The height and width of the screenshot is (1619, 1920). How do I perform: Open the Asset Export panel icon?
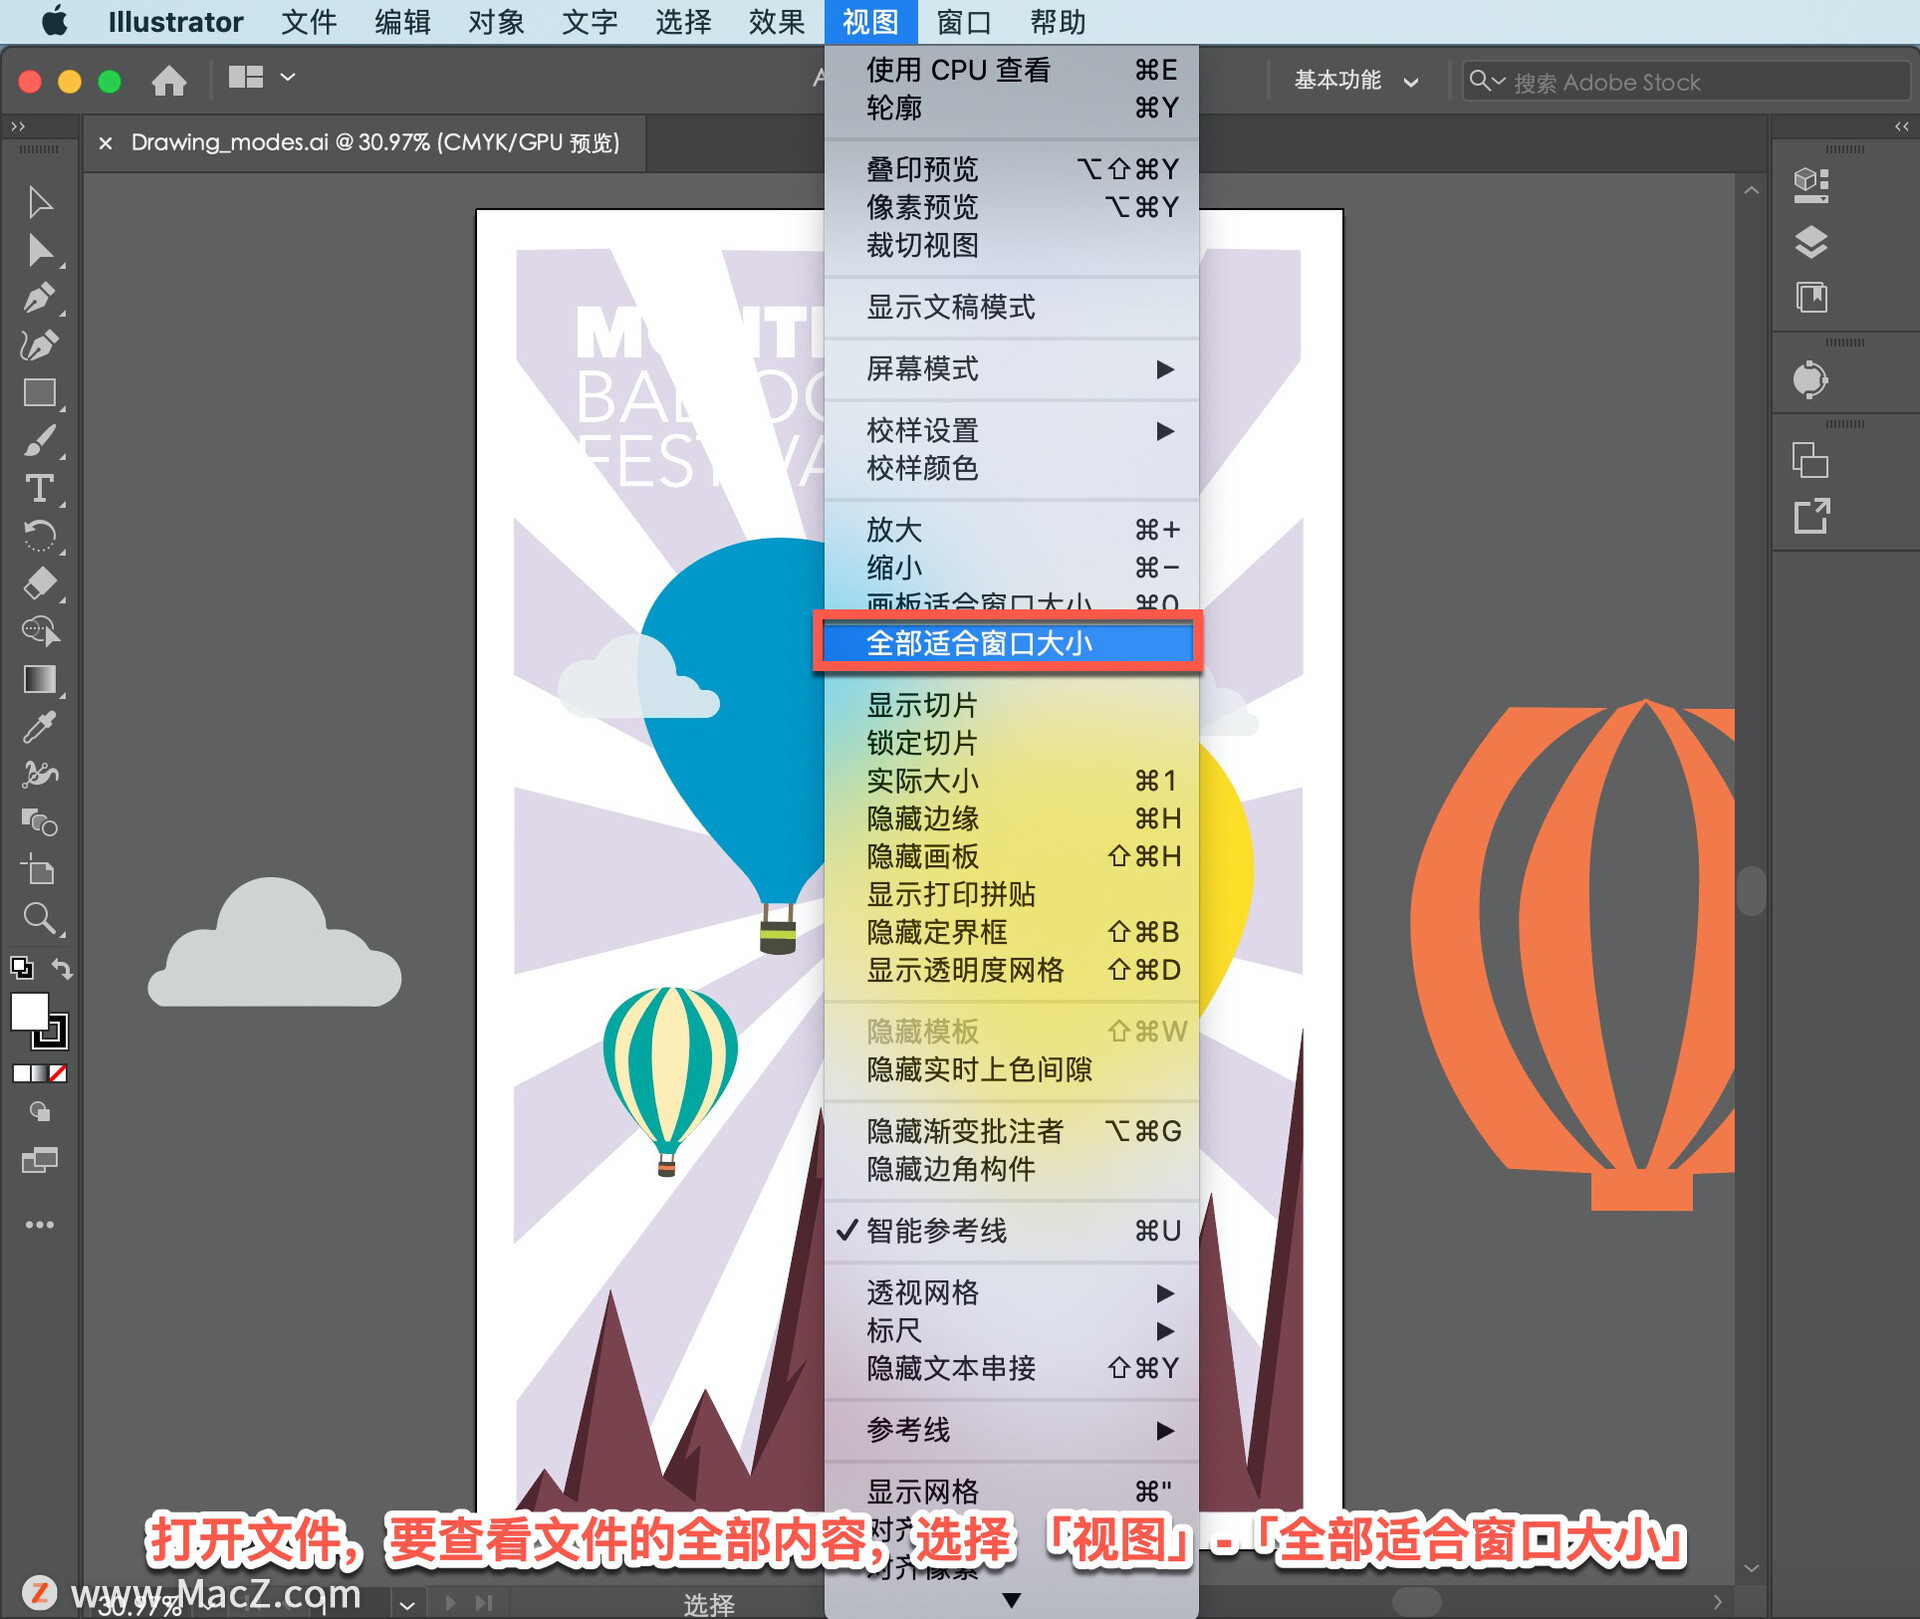(x=1811, y=517)
